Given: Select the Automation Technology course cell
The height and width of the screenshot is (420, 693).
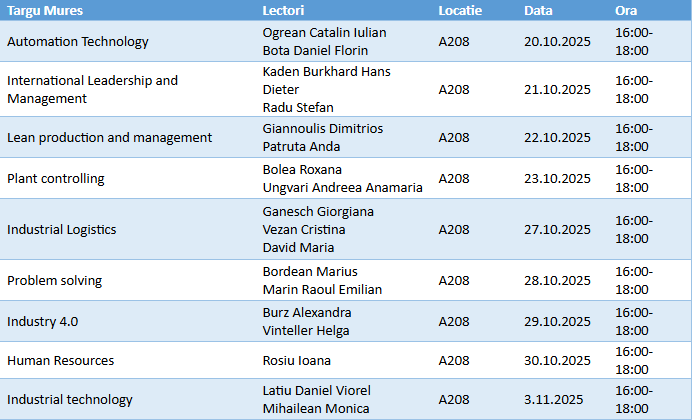Looking at the screenshot, I should pyautogui.click(x=78, y=42).
